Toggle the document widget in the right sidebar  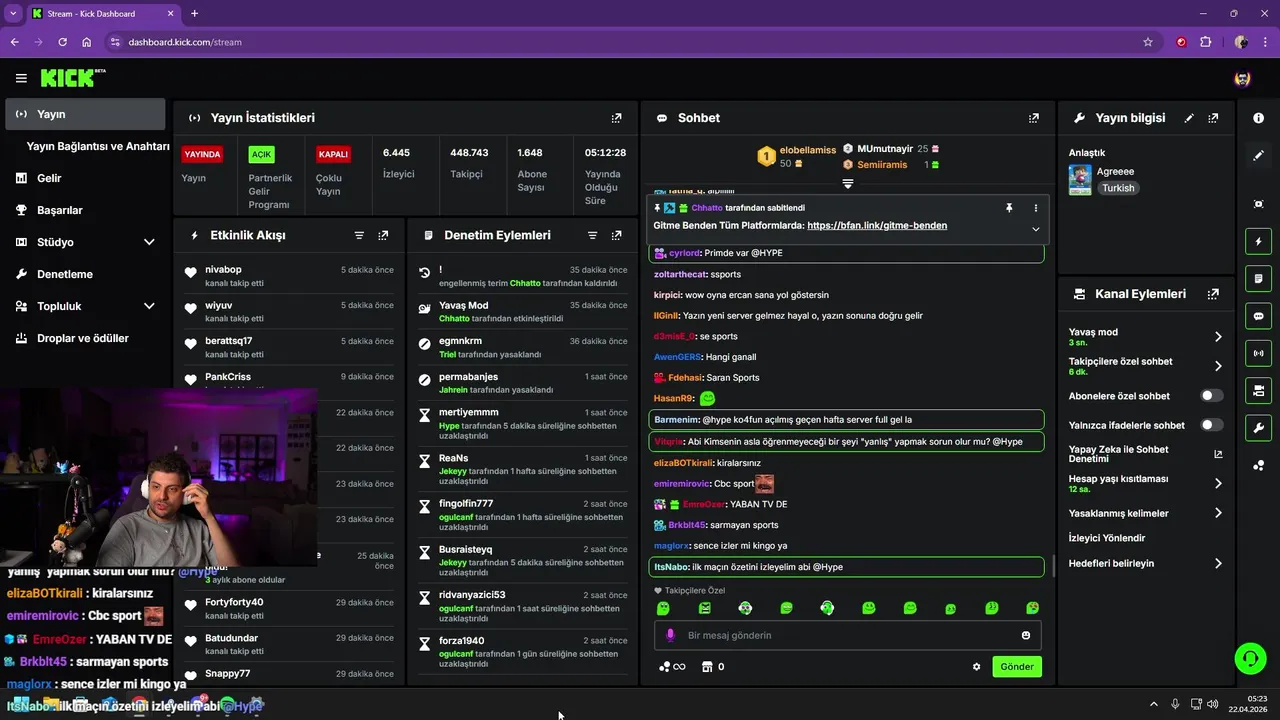(1258, 278)
